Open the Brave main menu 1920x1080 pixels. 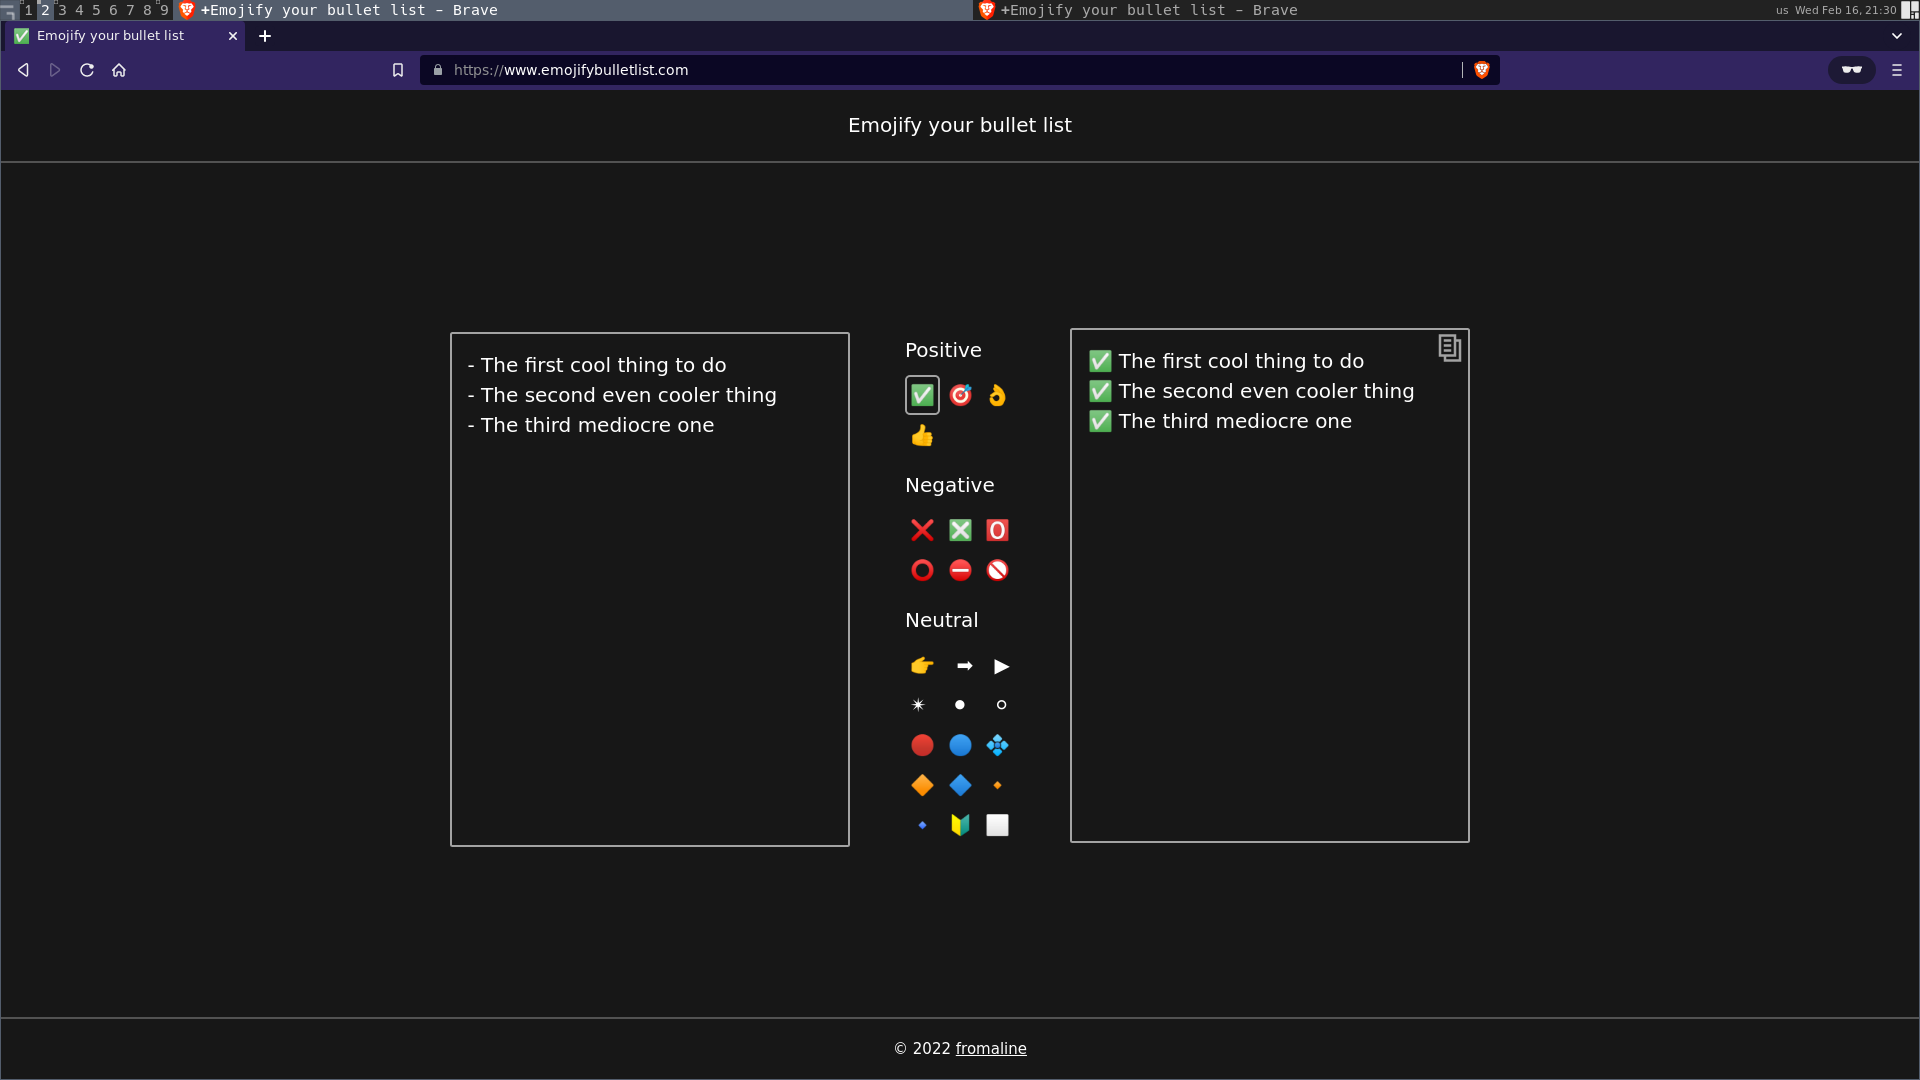pyautogui.click(x=1896, y=70)
